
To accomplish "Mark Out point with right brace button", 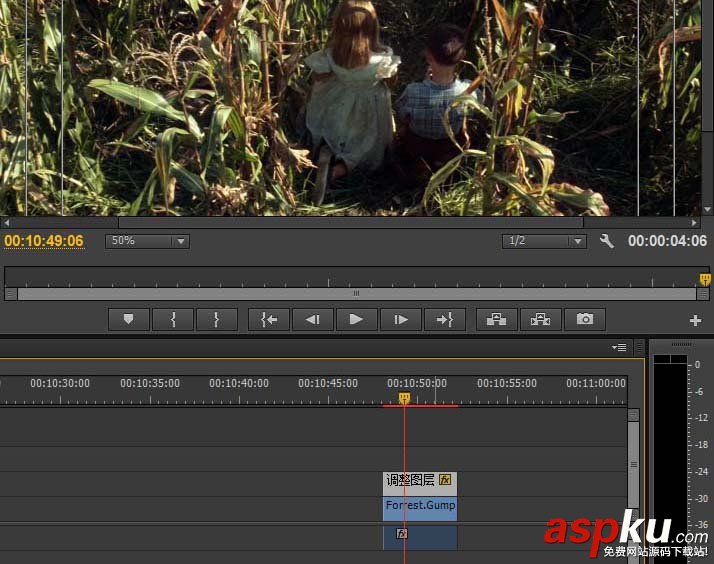I will pos(216,319).
